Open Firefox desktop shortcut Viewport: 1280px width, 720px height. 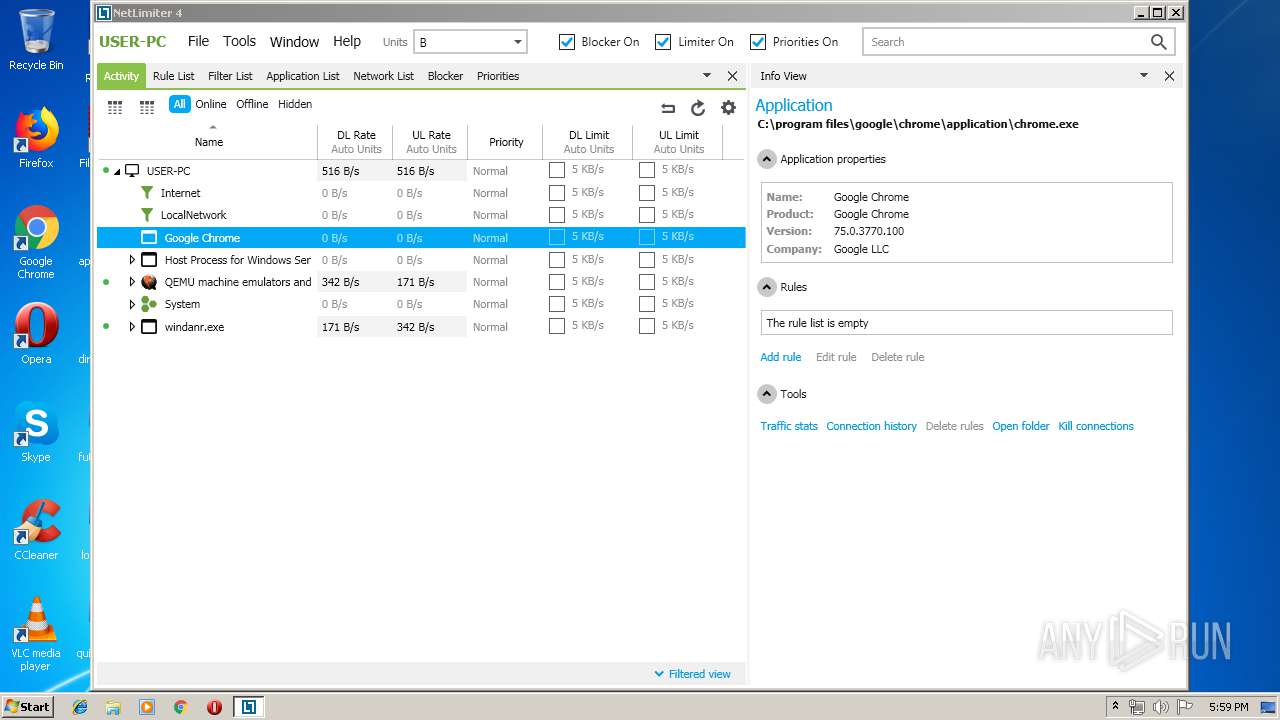36,138
